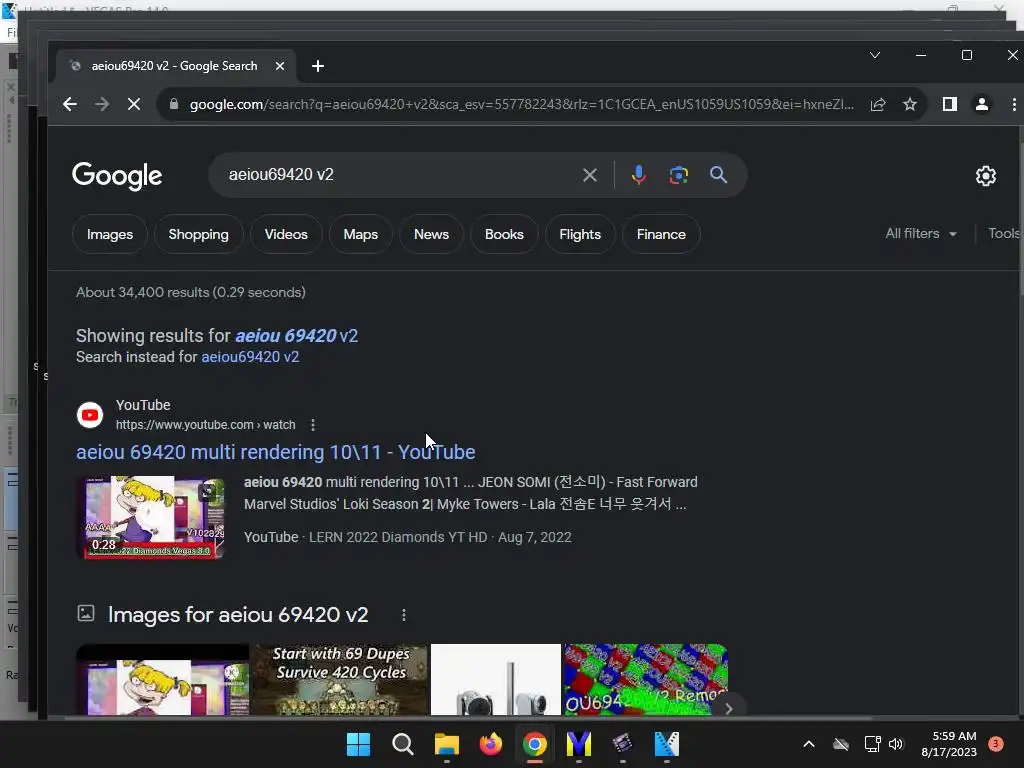Click the YouTube watch URL breadcrumb
This screenshot has width=1024, height=768.
(206, 425)
